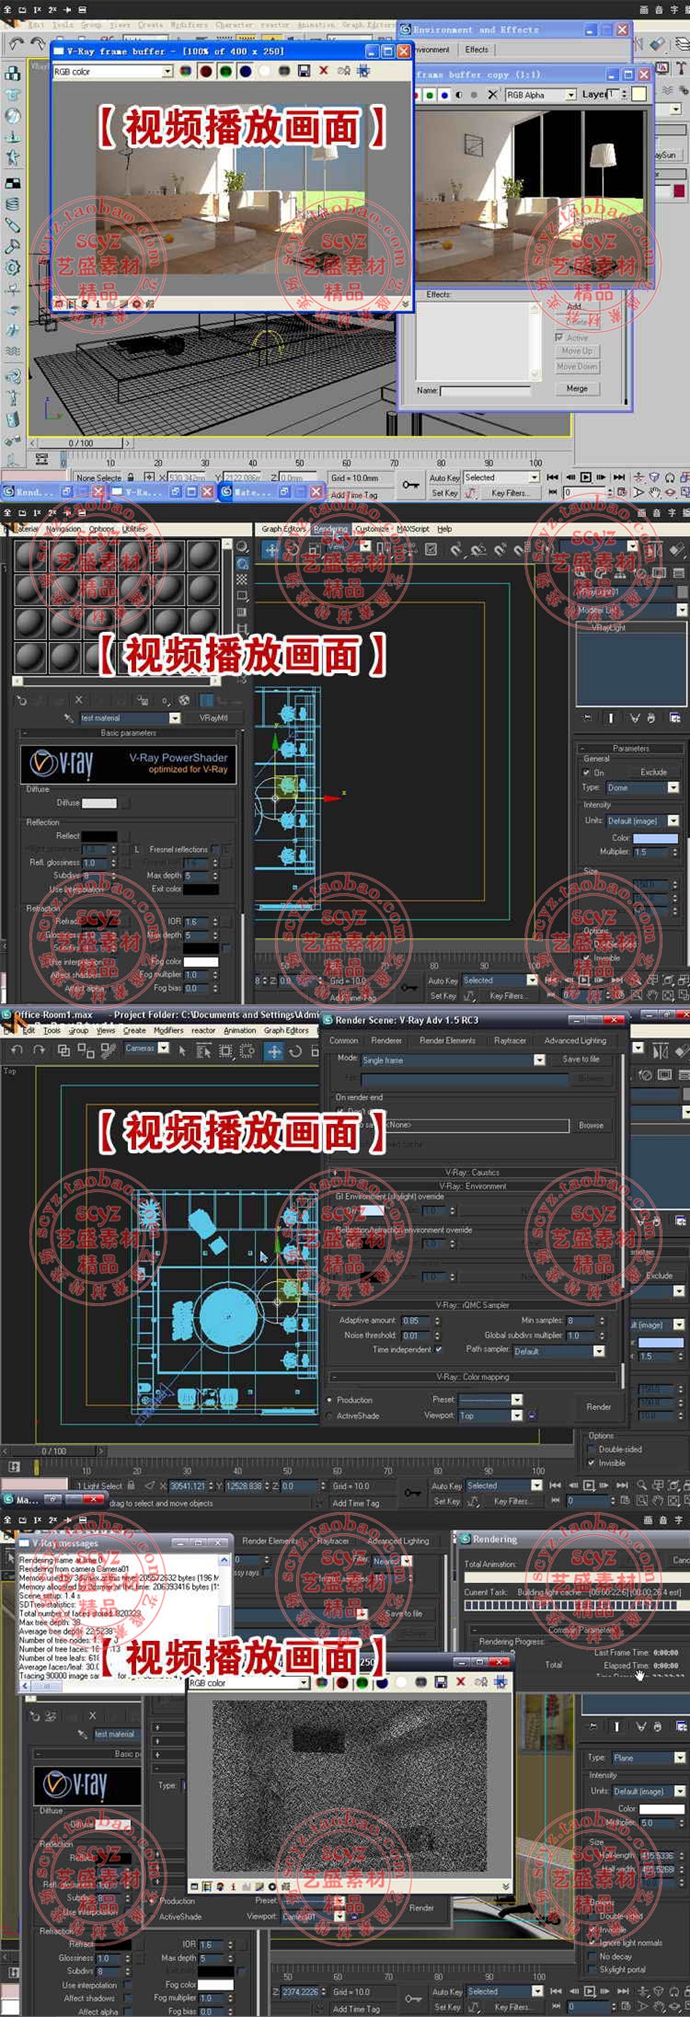Click the Select and Move tool in the Dome light viewport toolbar

271,550
